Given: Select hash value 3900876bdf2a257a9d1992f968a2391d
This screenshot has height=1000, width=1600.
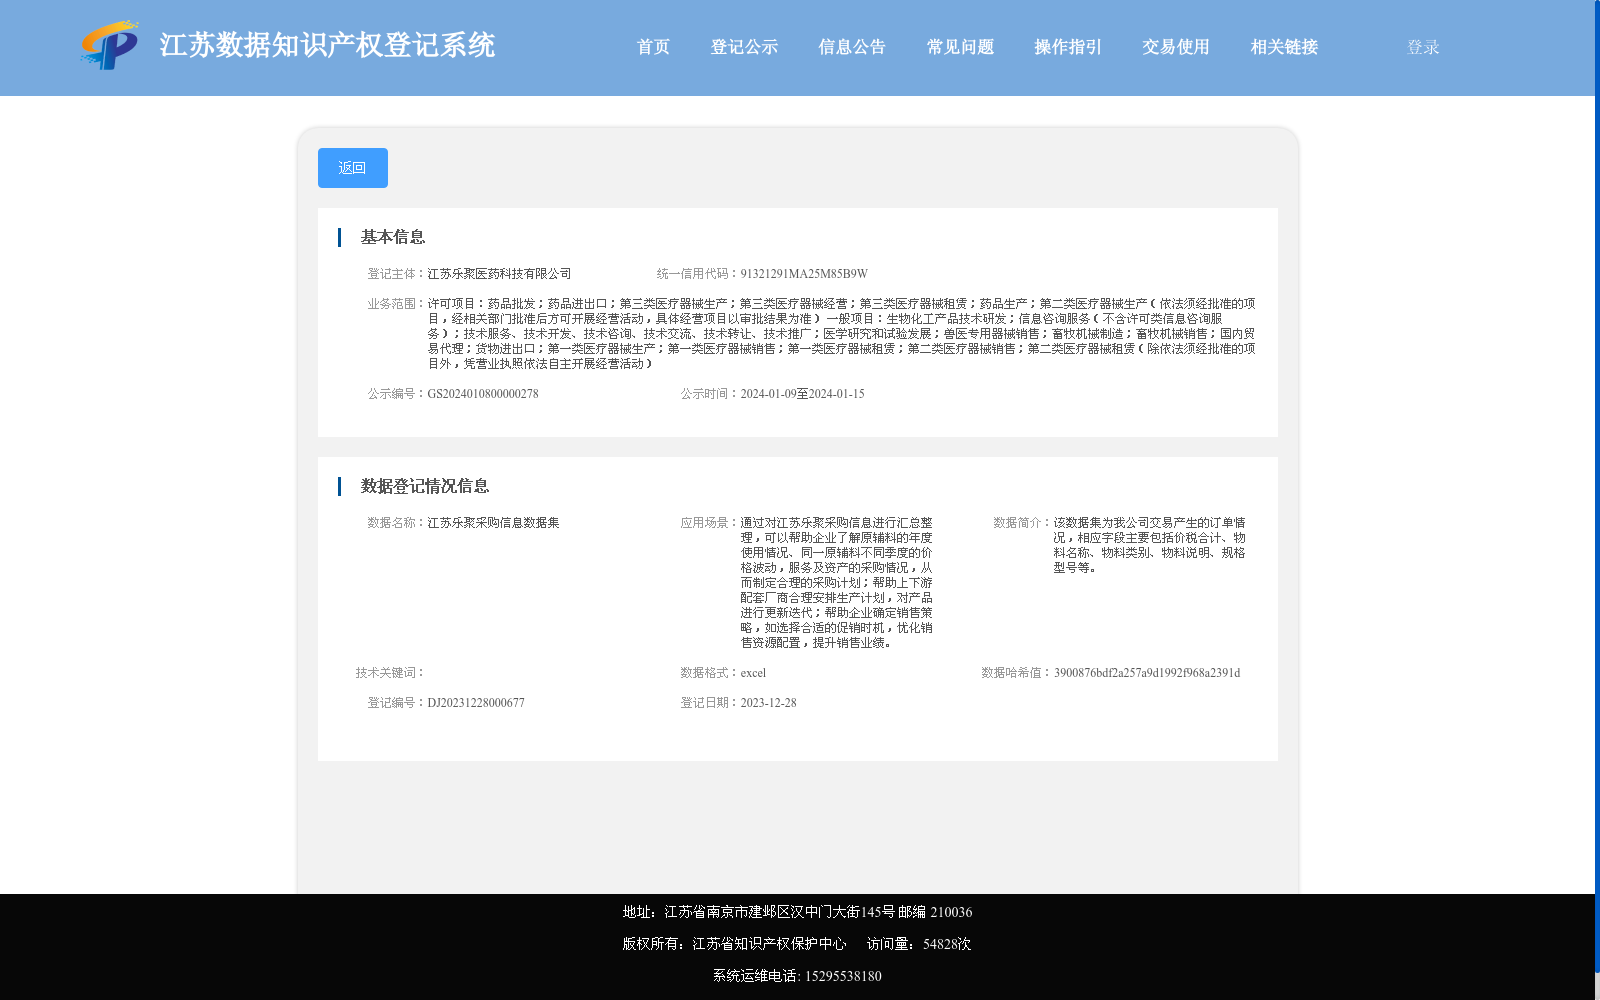Looking at the screenshot, I should coord(1147,673).
